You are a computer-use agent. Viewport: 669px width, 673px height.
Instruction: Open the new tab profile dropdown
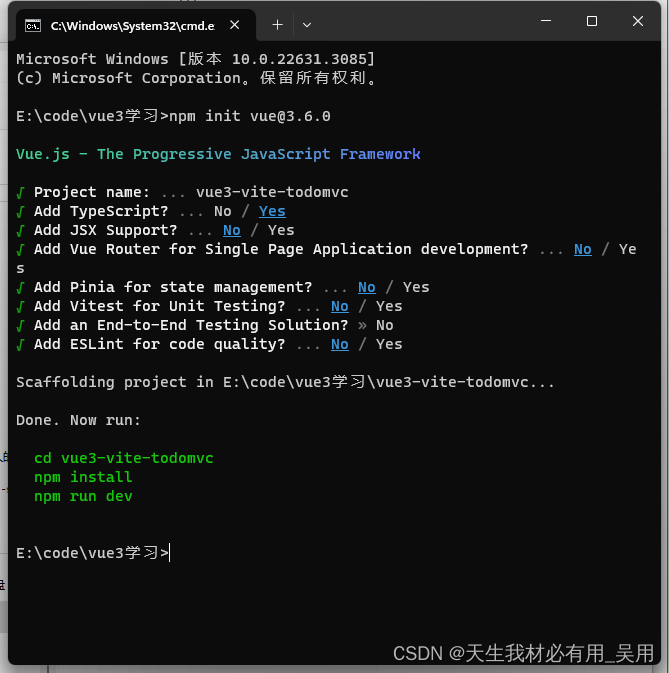pyautogui.click(x=307, y=25)
